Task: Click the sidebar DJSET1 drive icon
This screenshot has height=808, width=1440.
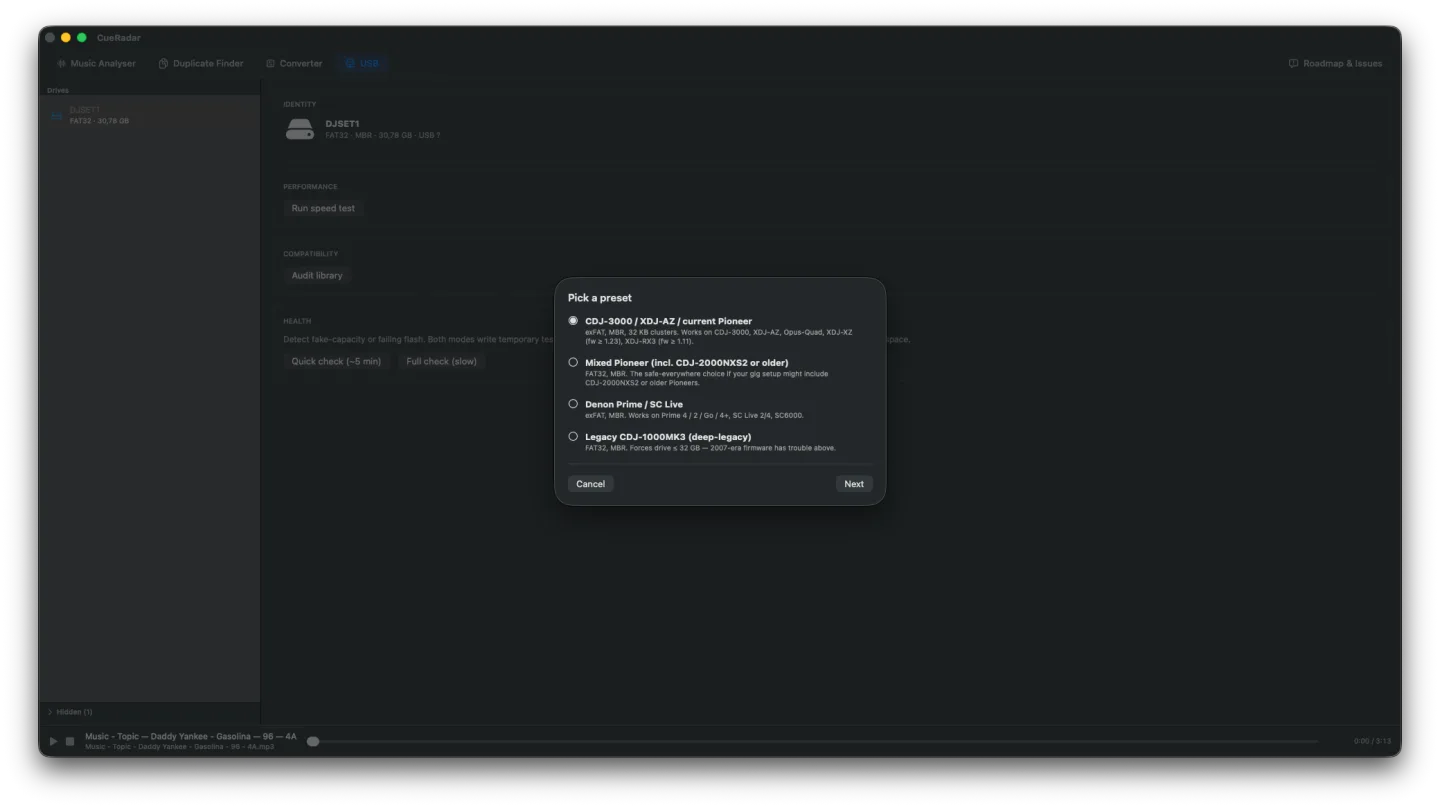Action: tap(57, 116)
